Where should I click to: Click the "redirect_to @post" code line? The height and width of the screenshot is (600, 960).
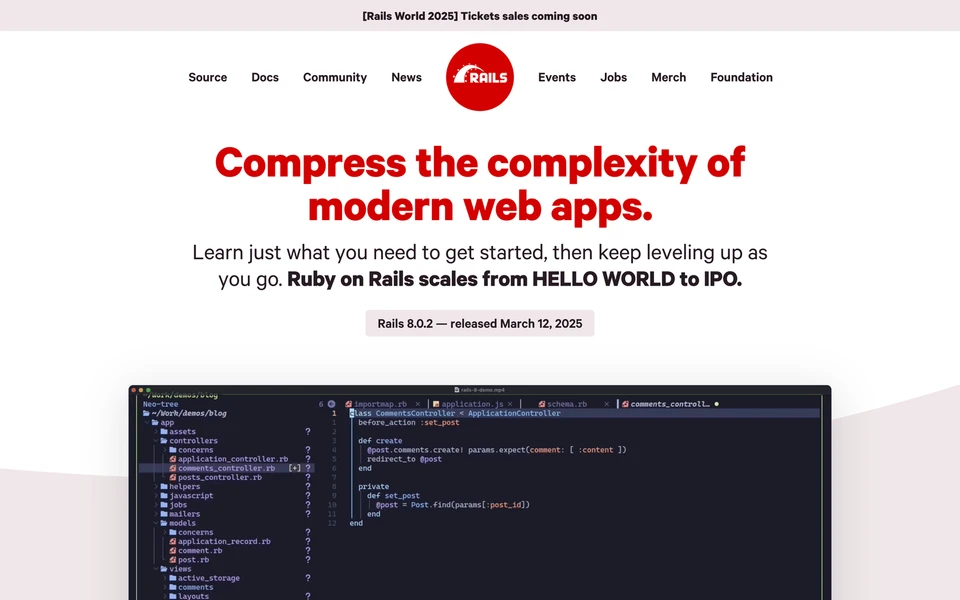[404, 459]
